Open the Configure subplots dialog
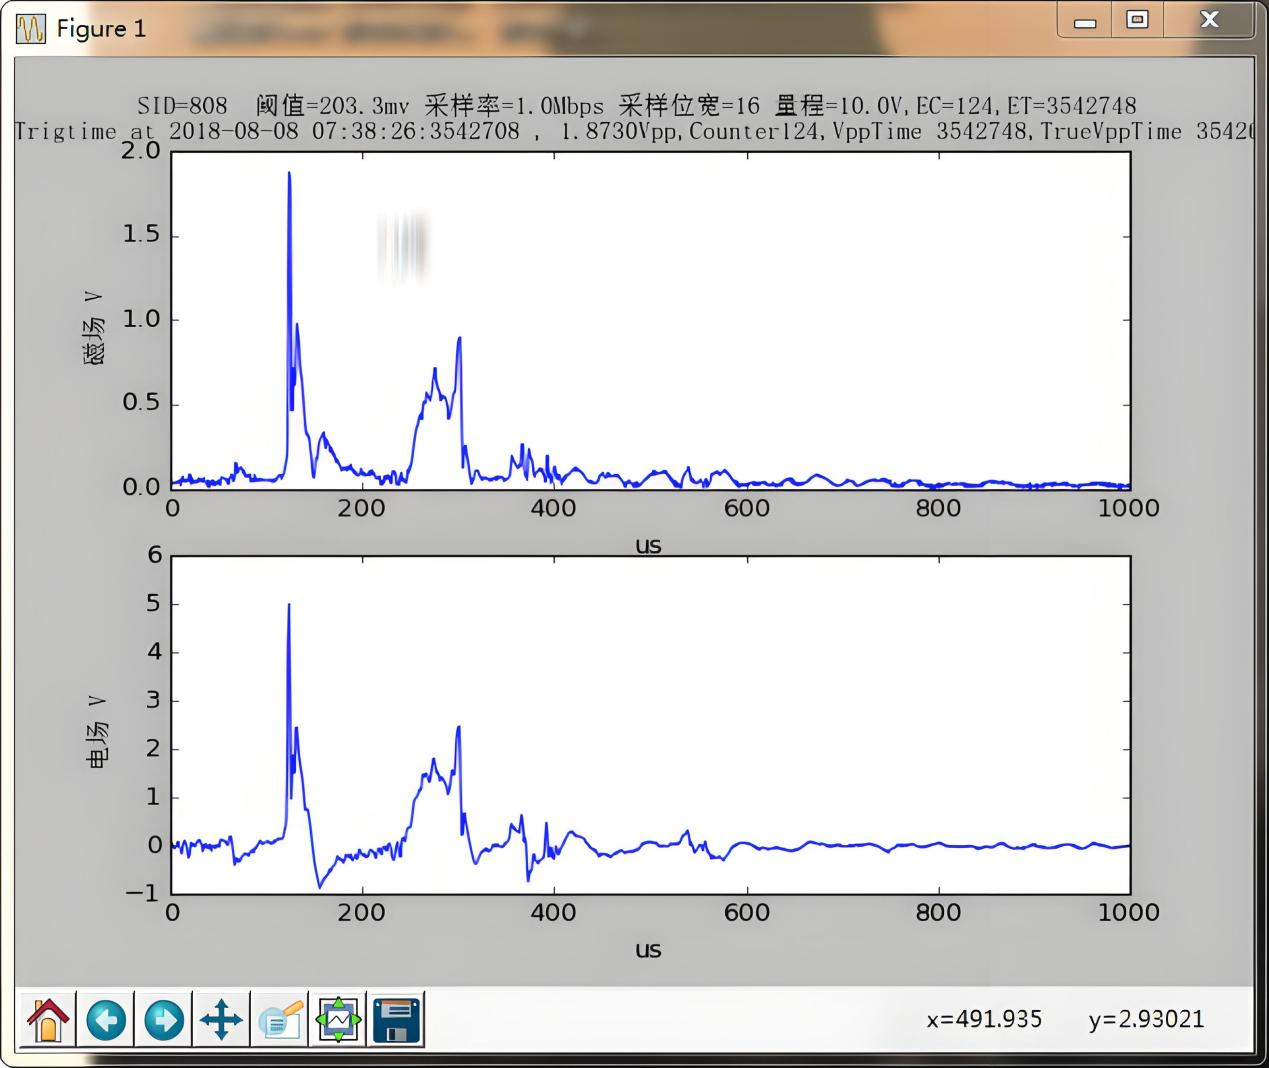Screen dimensions: 1269x1068 tap(339, 1020)
